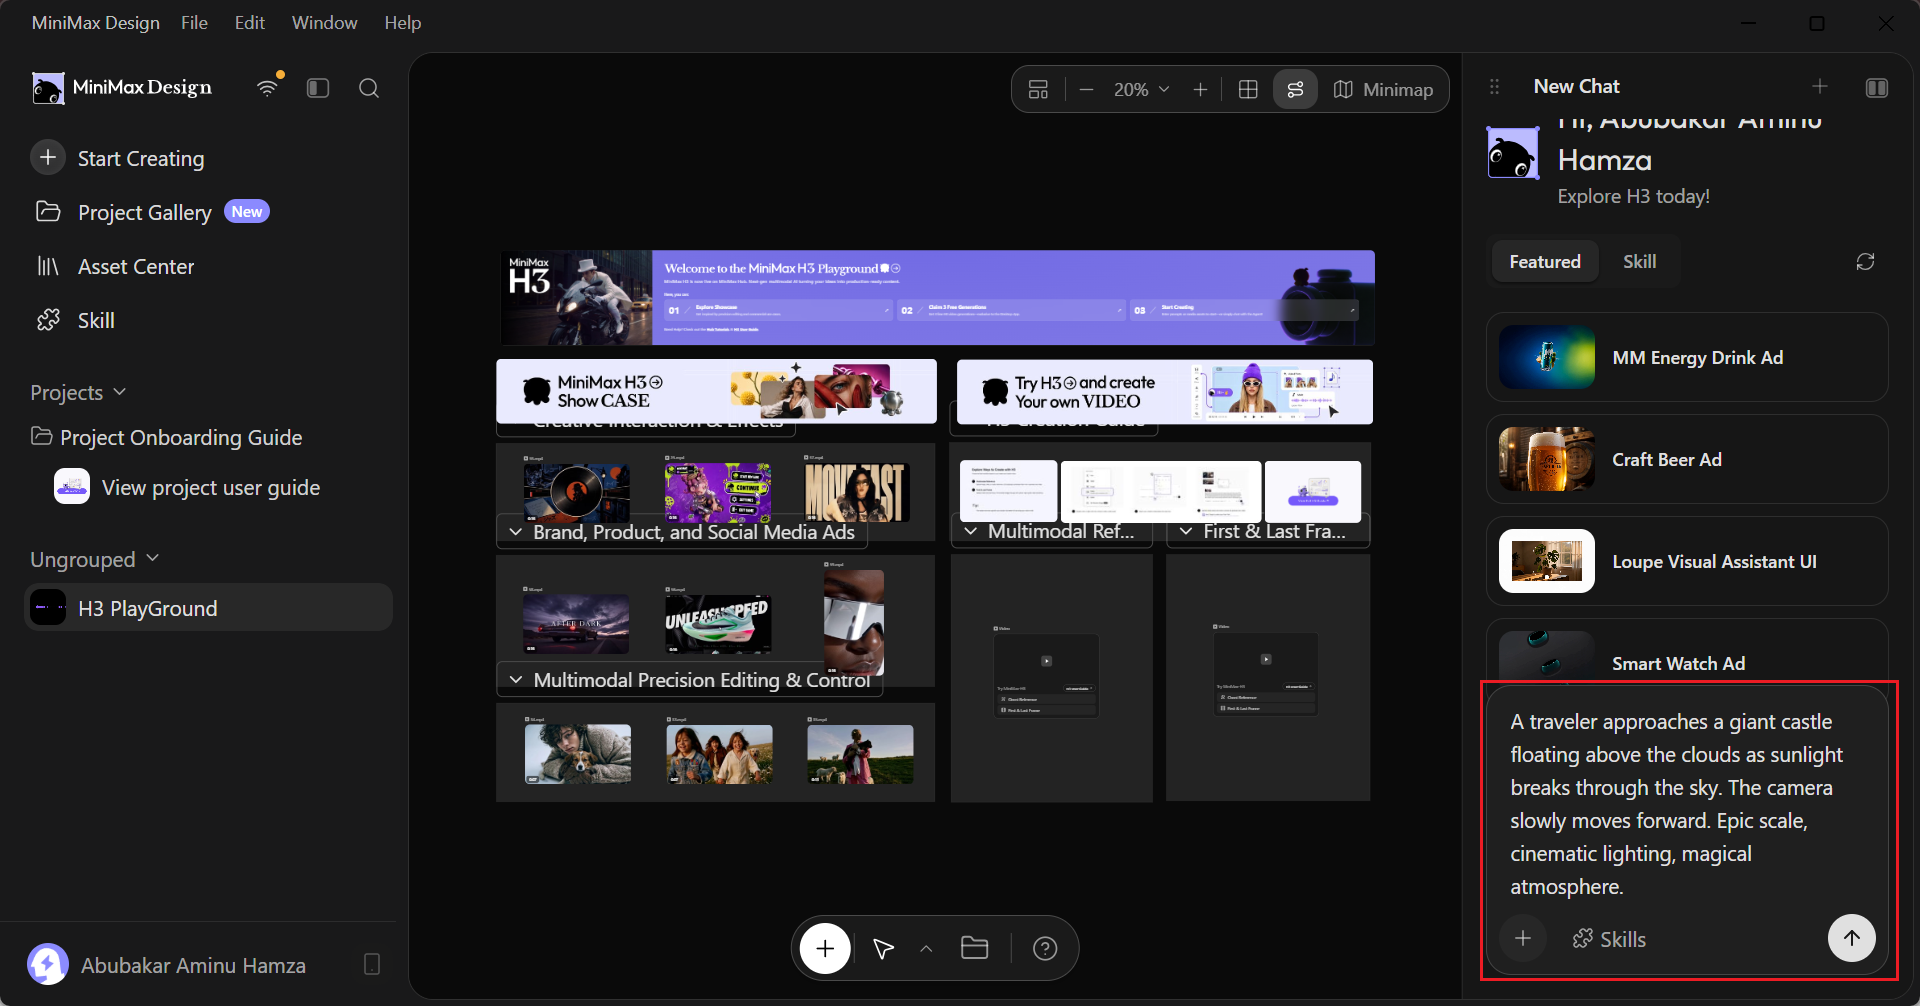Click the Start Creating plus icon
The image size is (1920, 1006).
[48, 158]
